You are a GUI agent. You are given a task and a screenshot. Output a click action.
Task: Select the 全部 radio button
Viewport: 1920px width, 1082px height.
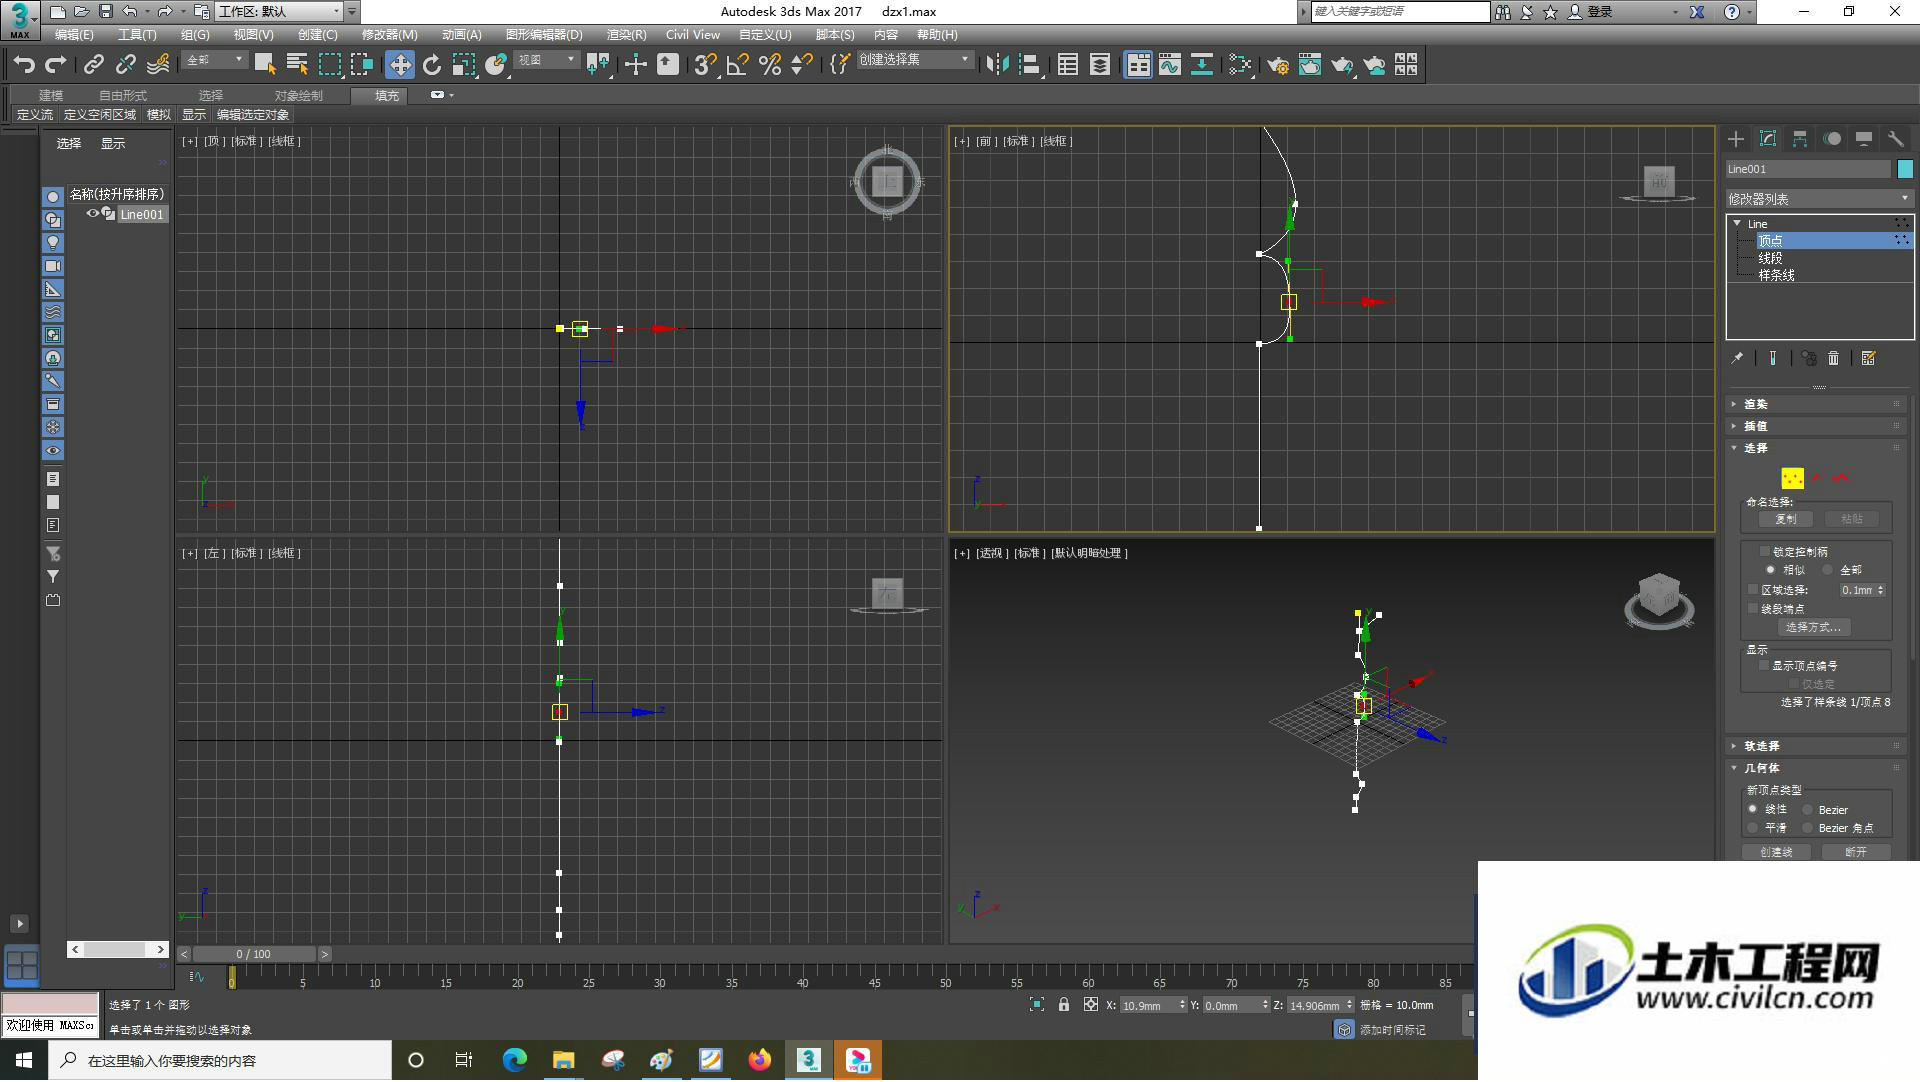tap(1828, 570)
